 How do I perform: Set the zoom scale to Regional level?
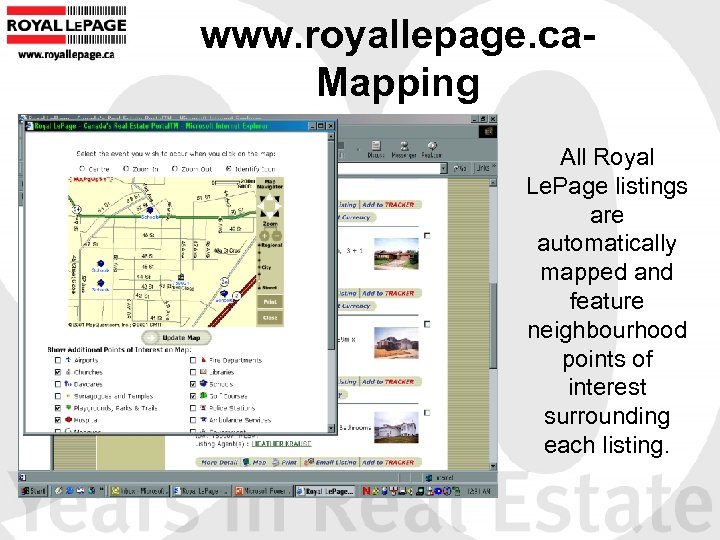coord(270,246)
